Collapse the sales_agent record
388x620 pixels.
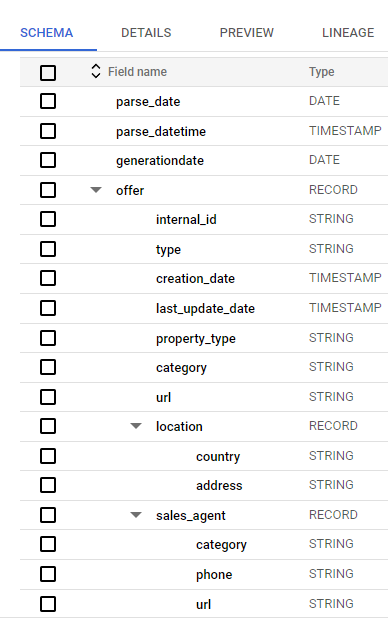click(x=136, y=515)
